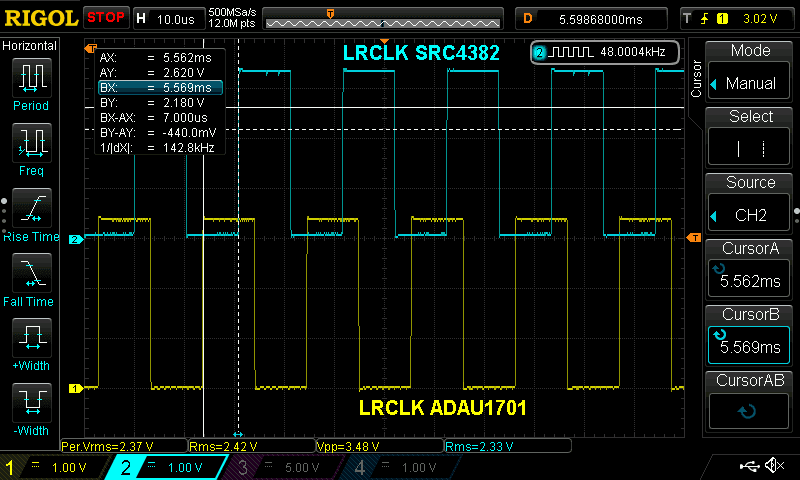Click the 48.0004kHz frequency counter readout
Viewport: 800px width, 480px height.
606,52
